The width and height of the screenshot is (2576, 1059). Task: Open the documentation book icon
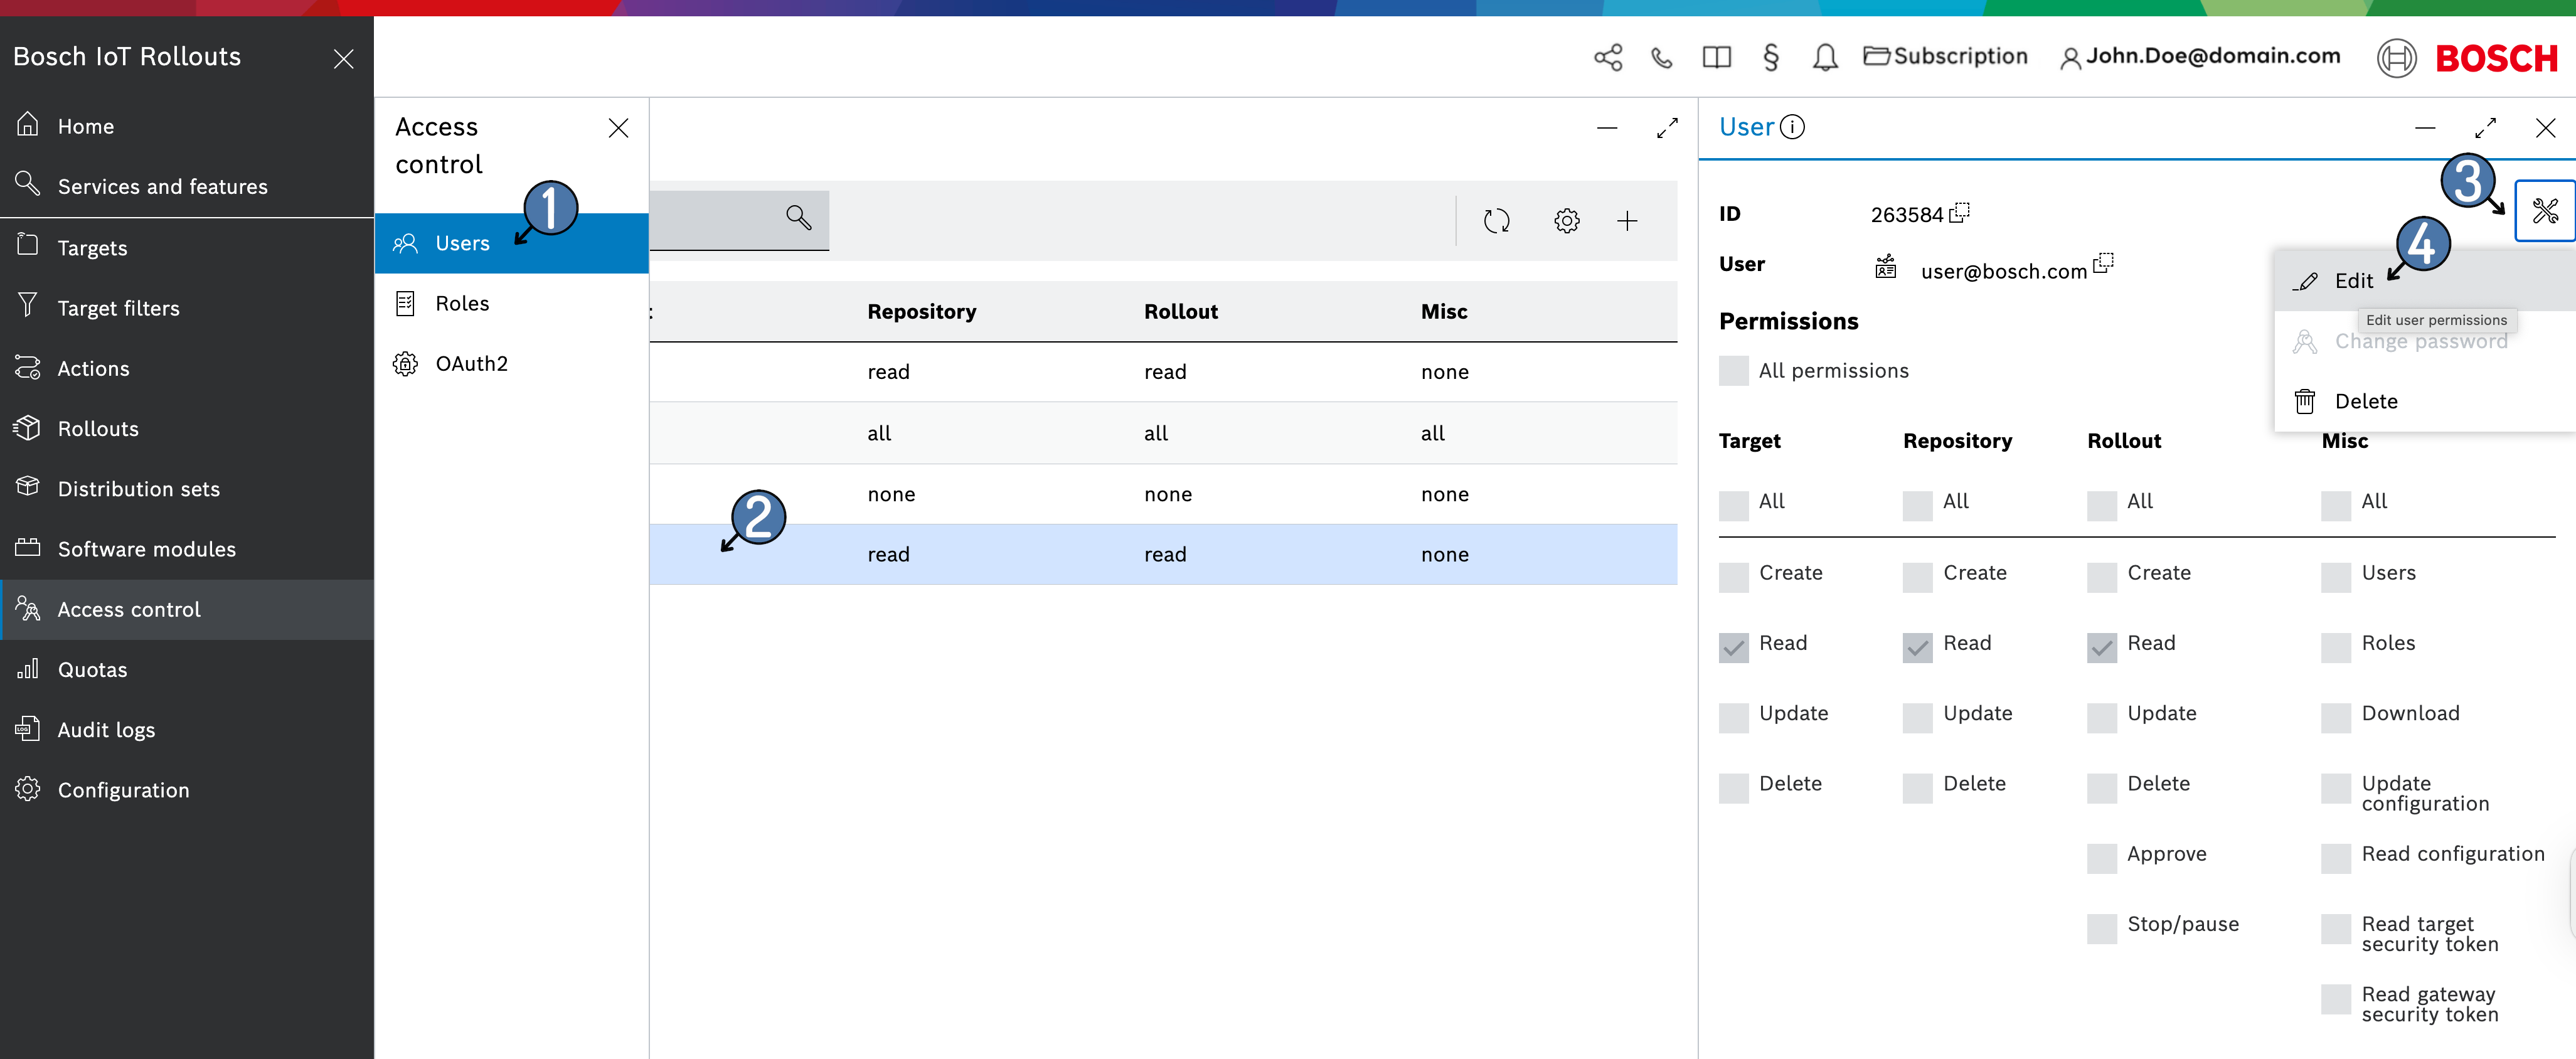[x=1716, y=58]
